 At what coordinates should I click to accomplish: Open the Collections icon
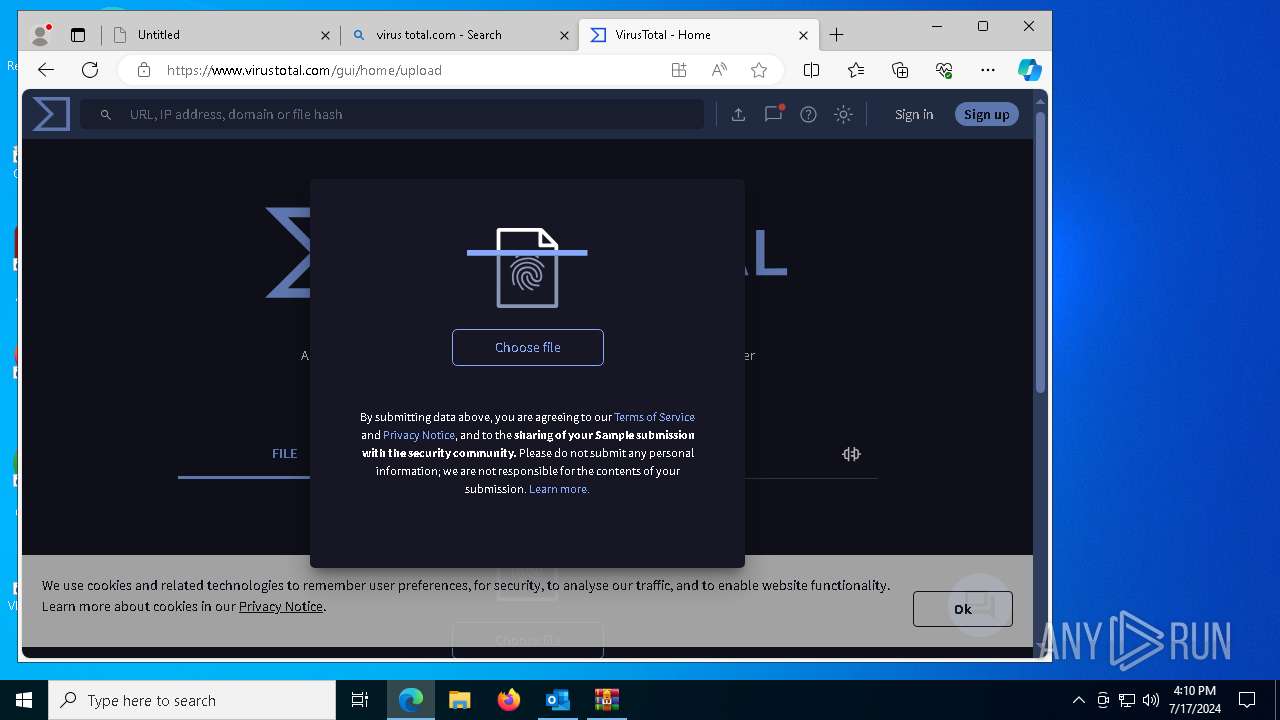900,70
